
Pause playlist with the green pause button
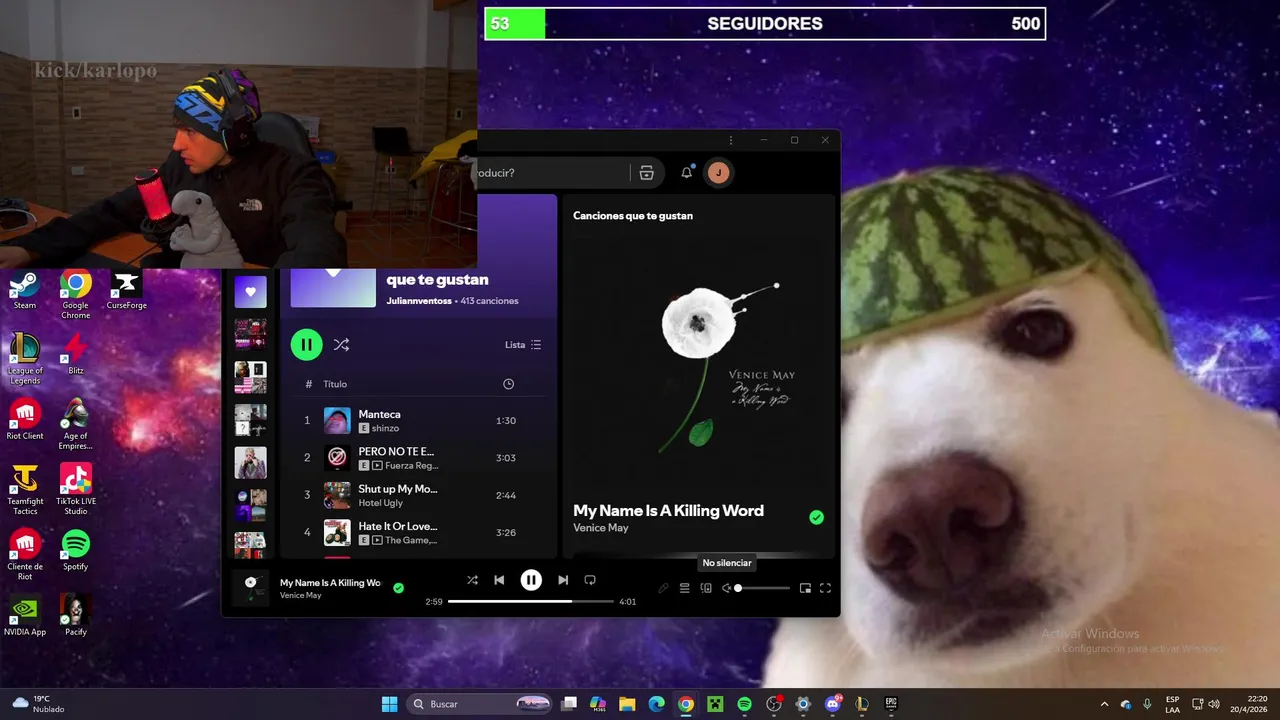coord(306,344)
